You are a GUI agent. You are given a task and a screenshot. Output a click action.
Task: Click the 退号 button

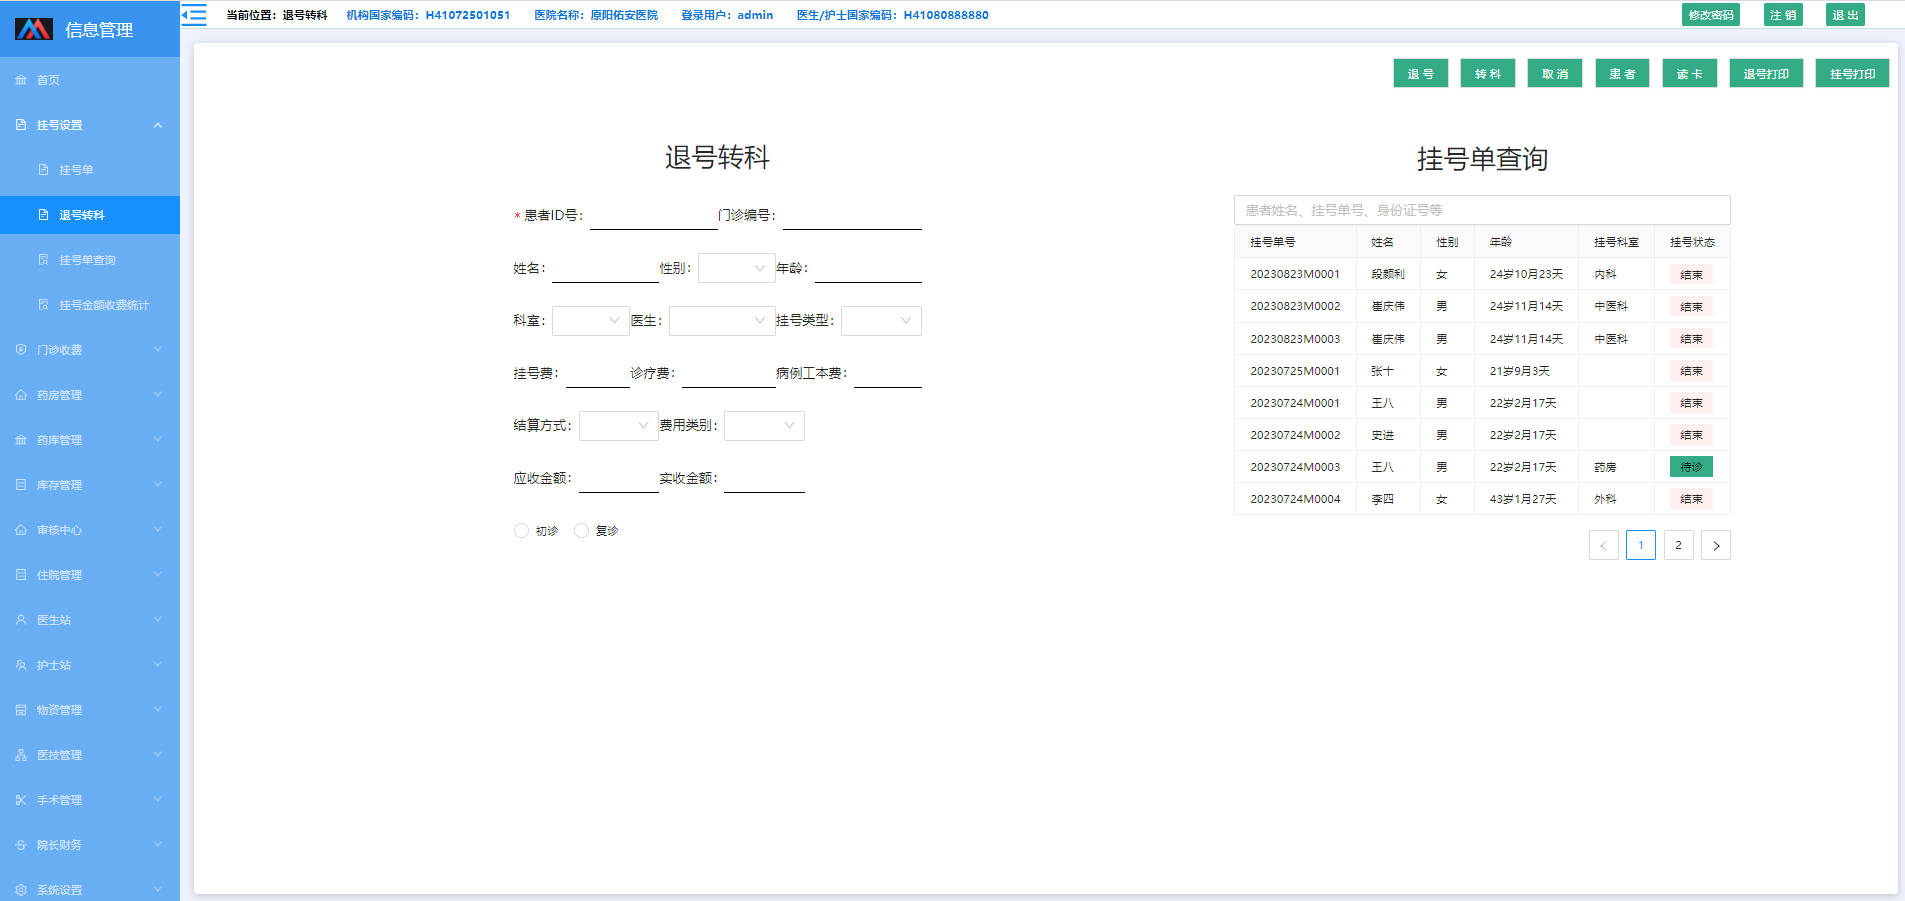(x=1421, y=74)
